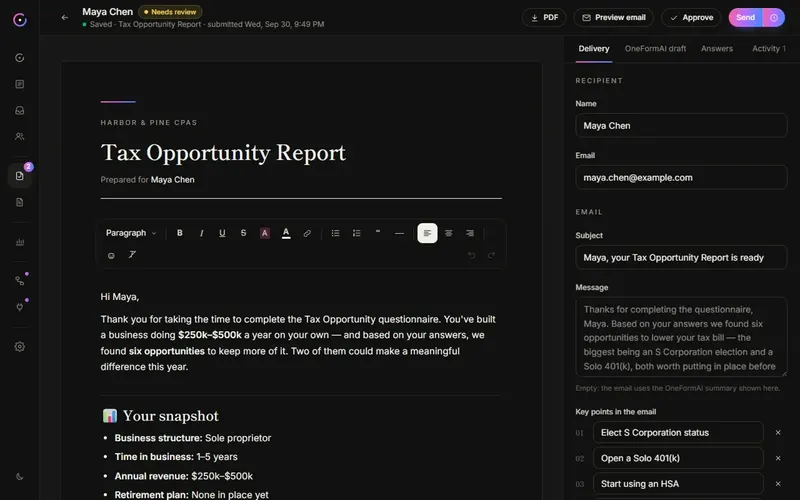The height and width of the screenshot is (500, 800).
Task: Open the settings gear icon
Action: (19, 346)
